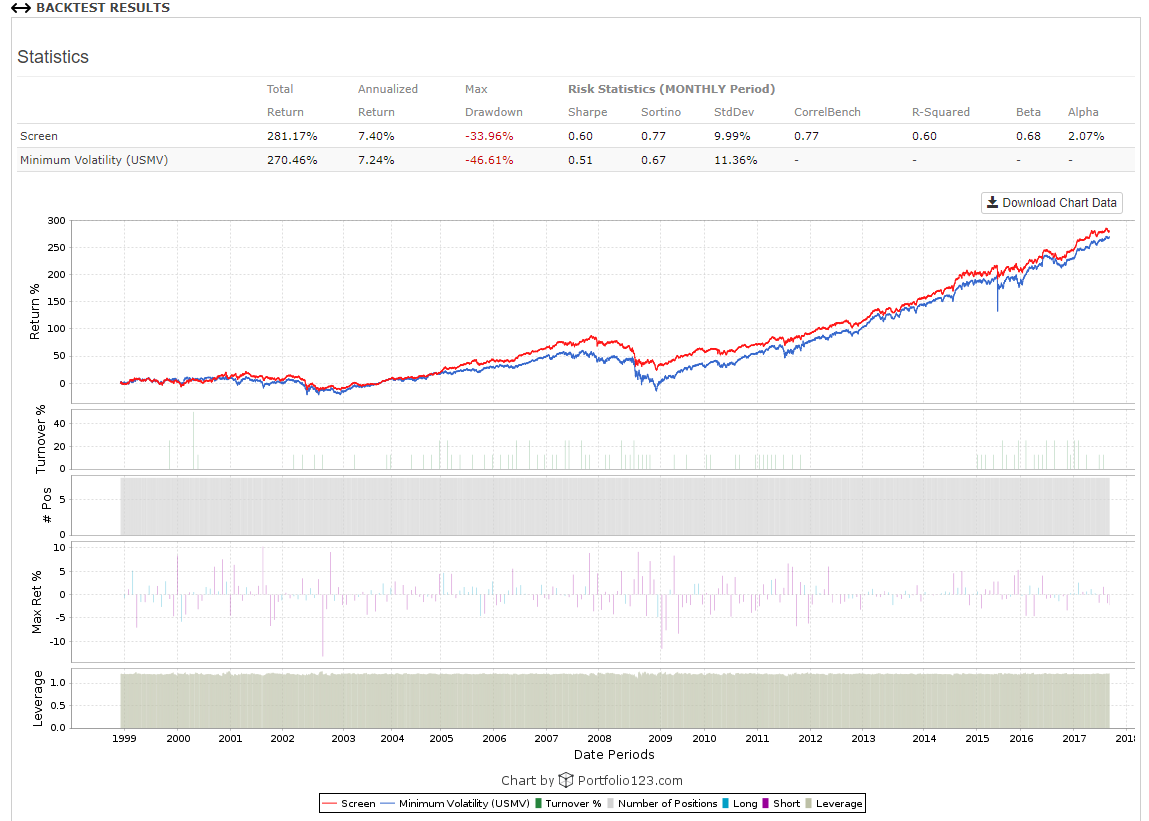Click the download icon on Download Chart Data button
This screenshot has height=821, width=1149.
pyautogui.click(x=993, y=203)
